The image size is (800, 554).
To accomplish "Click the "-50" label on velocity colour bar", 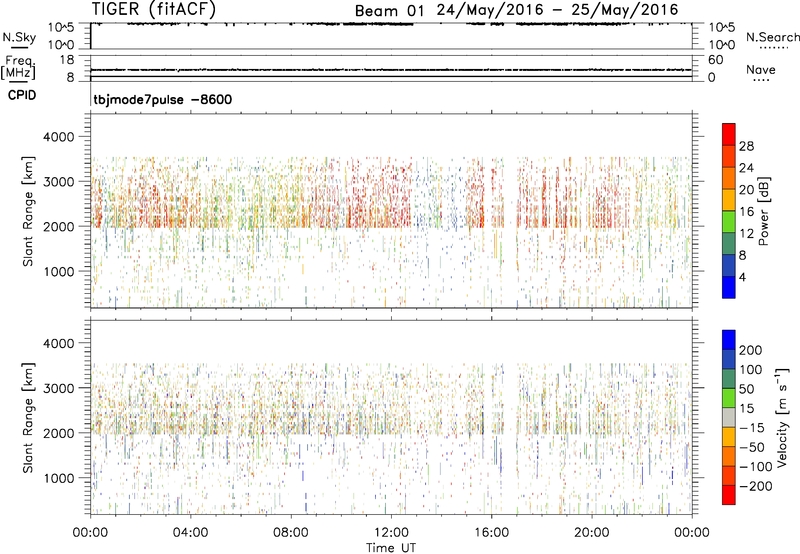I will coord(752,447).
